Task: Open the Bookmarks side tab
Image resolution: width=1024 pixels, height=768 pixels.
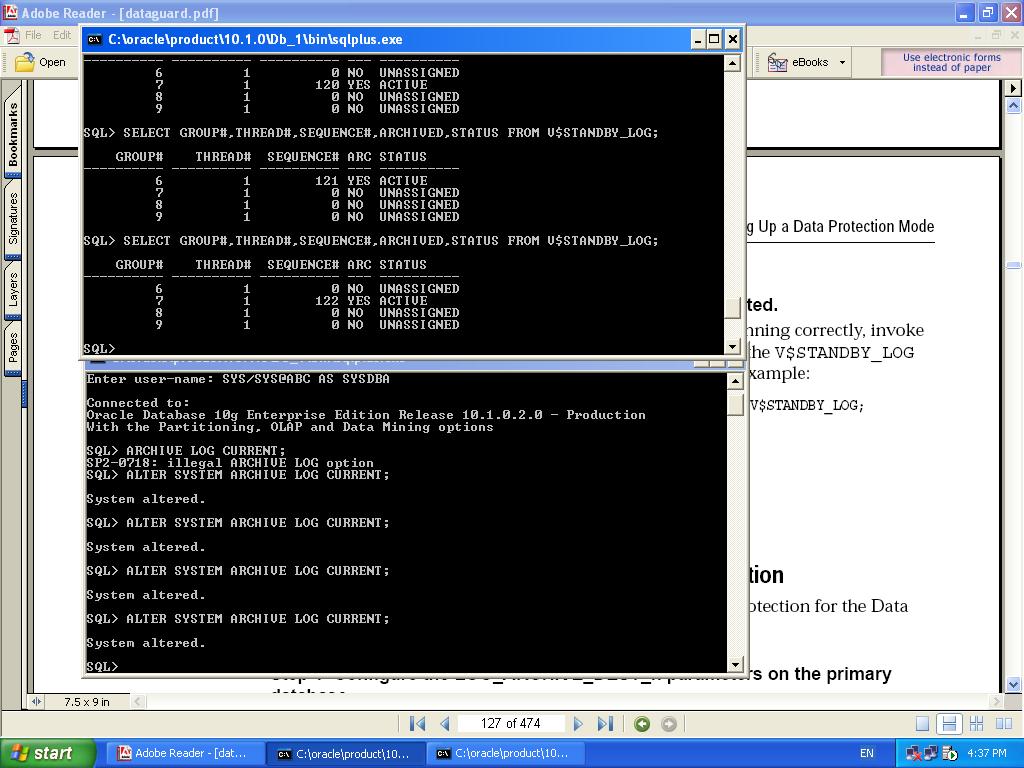Action: tap(13, 133)
